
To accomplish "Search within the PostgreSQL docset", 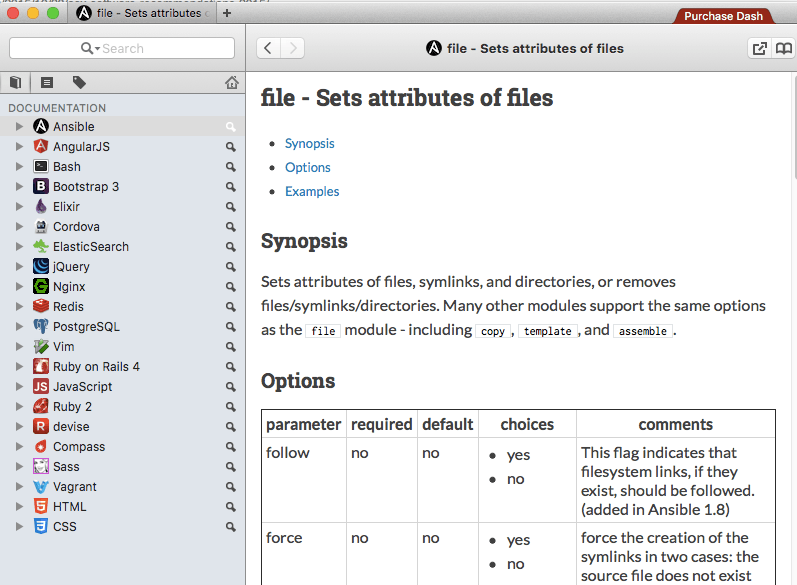I will click(x=231, y=327).
